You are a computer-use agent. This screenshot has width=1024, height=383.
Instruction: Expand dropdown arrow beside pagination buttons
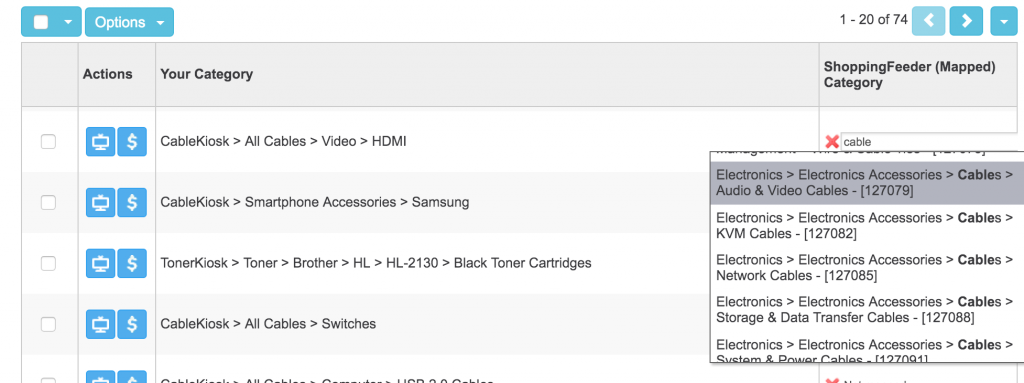click(x=1003, y=22)
